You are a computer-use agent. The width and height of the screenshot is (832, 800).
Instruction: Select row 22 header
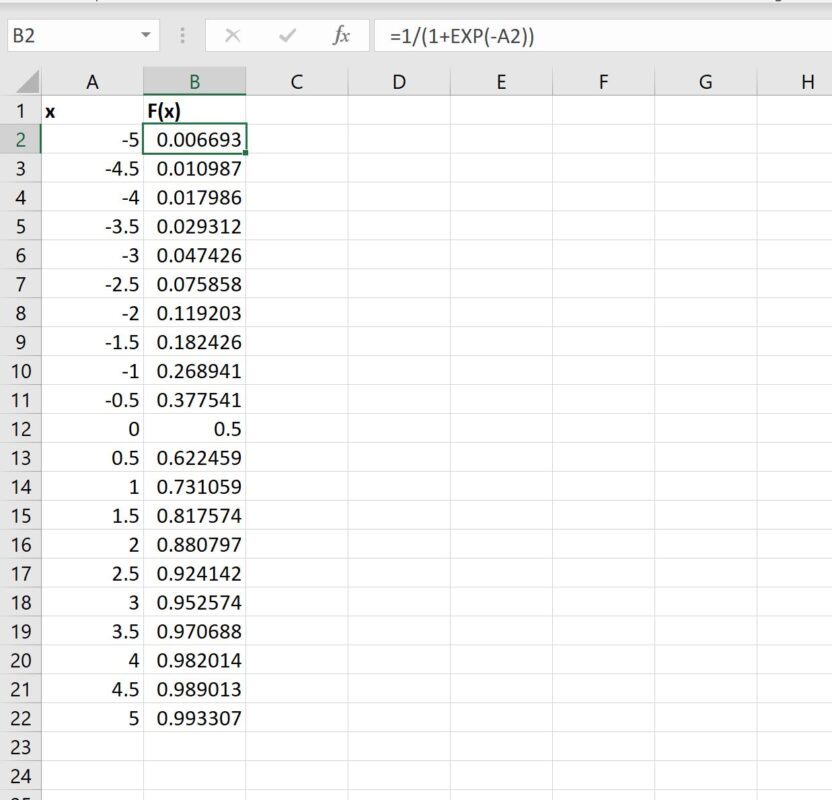(x=20, y=718)
